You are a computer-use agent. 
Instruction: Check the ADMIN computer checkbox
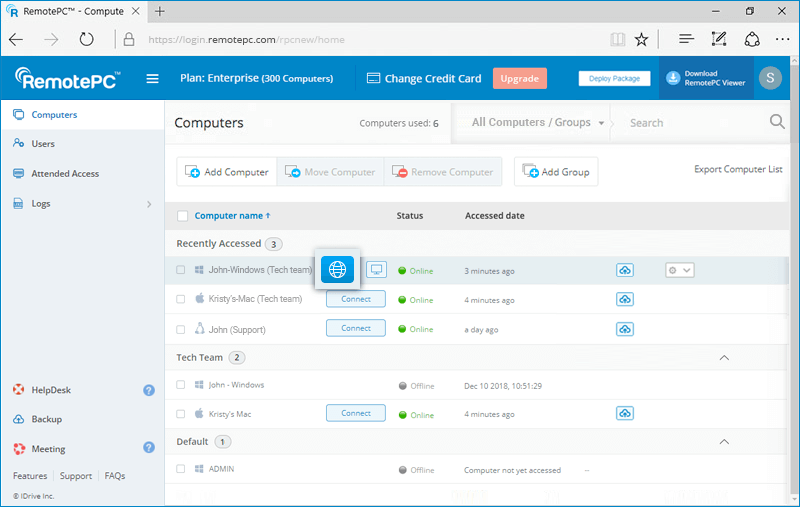pyautogui.click(x=181, y=469)
